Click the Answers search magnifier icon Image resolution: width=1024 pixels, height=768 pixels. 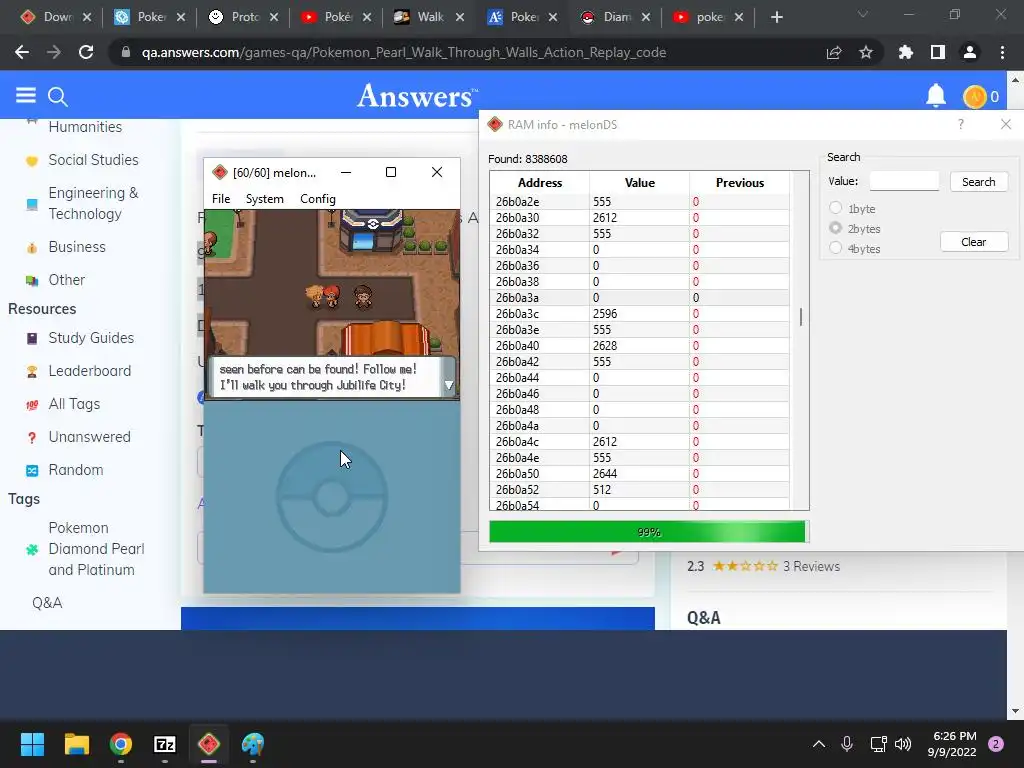pyautogui.click(x=57, y=97)
